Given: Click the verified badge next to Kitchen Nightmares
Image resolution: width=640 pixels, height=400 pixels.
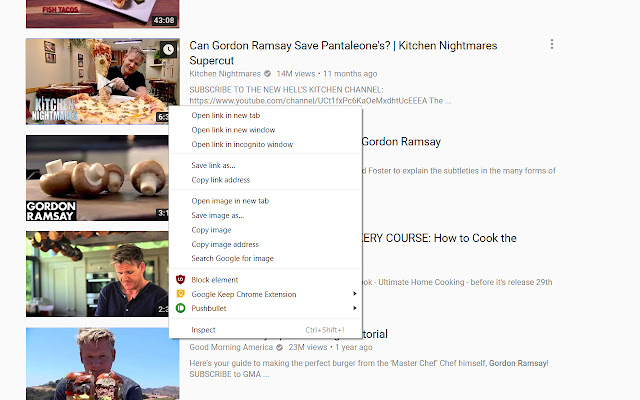Looking at the screenshot, I should pos(267,74).
